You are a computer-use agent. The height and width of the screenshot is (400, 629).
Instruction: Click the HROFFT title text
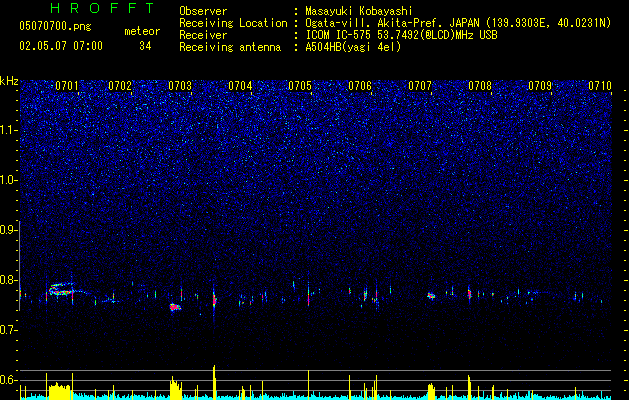tap(102, 8)
